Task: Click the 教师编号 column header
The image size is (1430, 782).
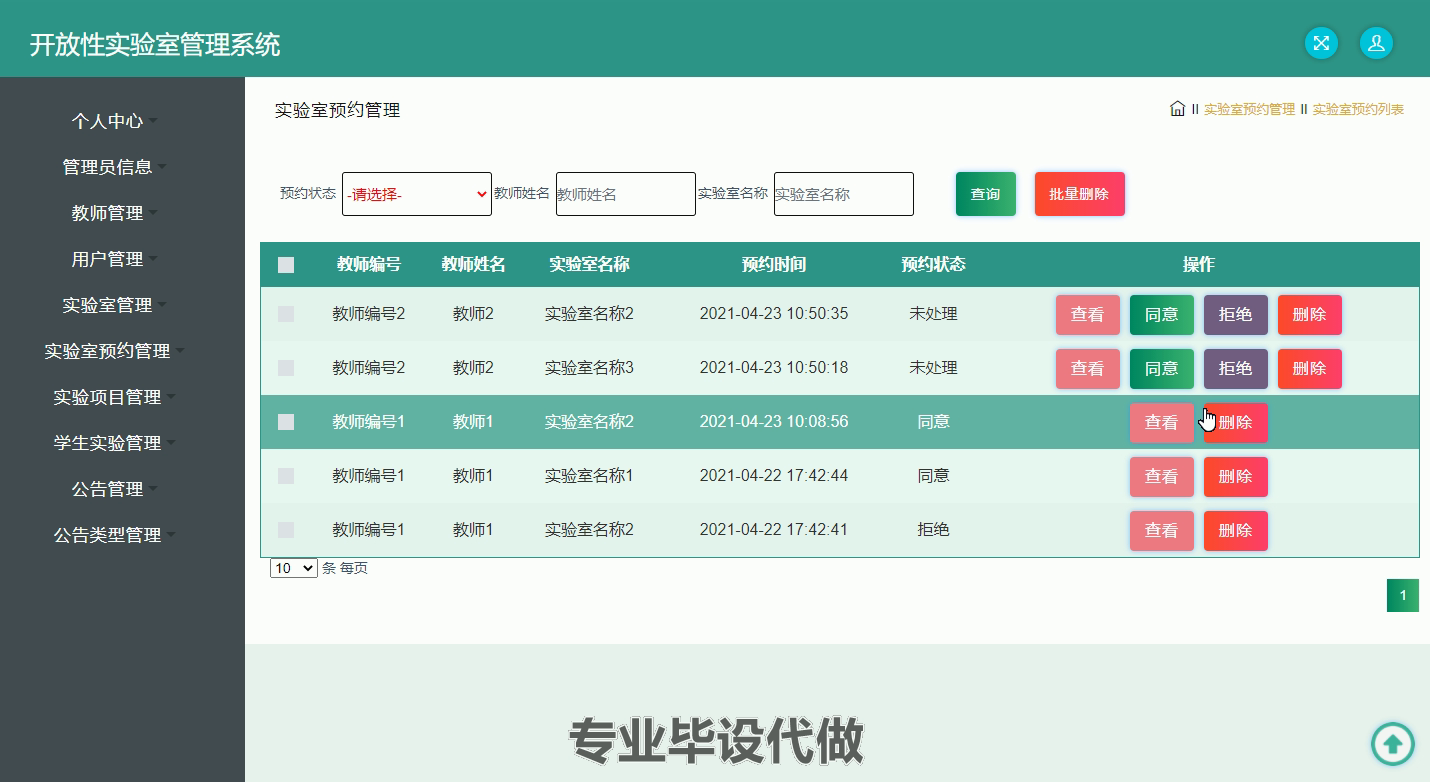Action: pyautogui.click(x=369, y=265)
